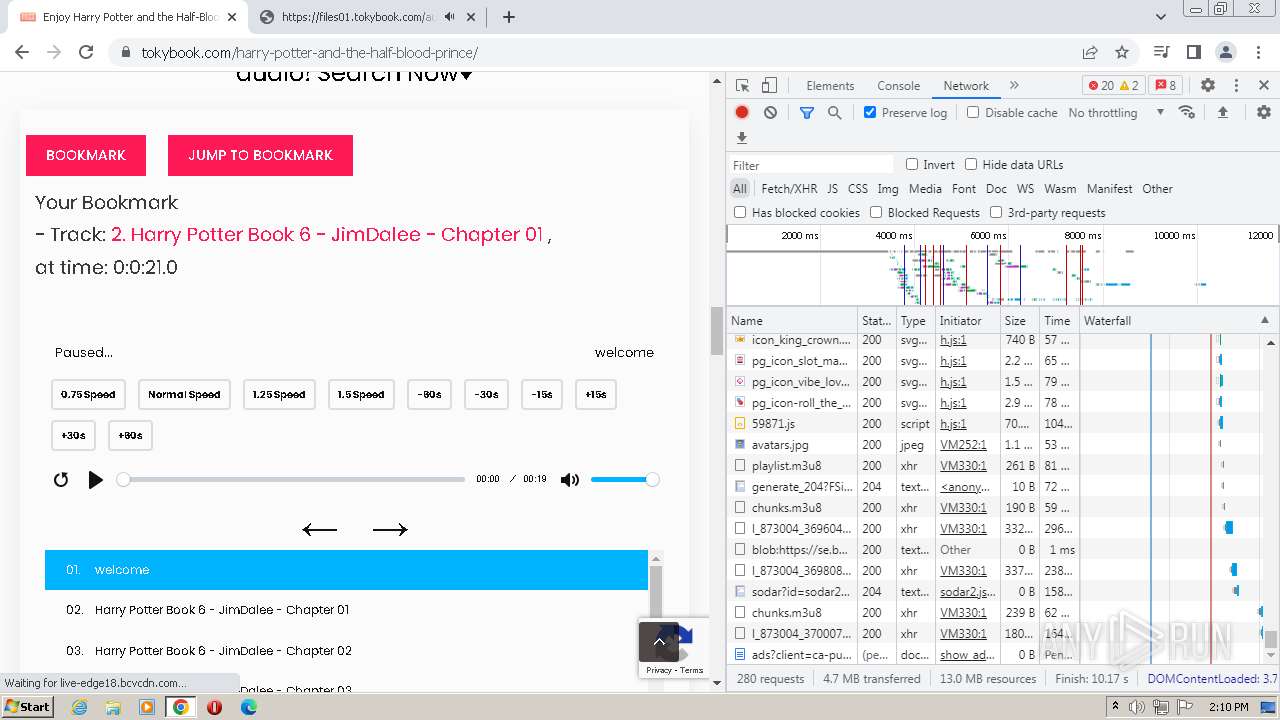Click the network Filter input field
The image size is (1280, 720).
(812, 165)
